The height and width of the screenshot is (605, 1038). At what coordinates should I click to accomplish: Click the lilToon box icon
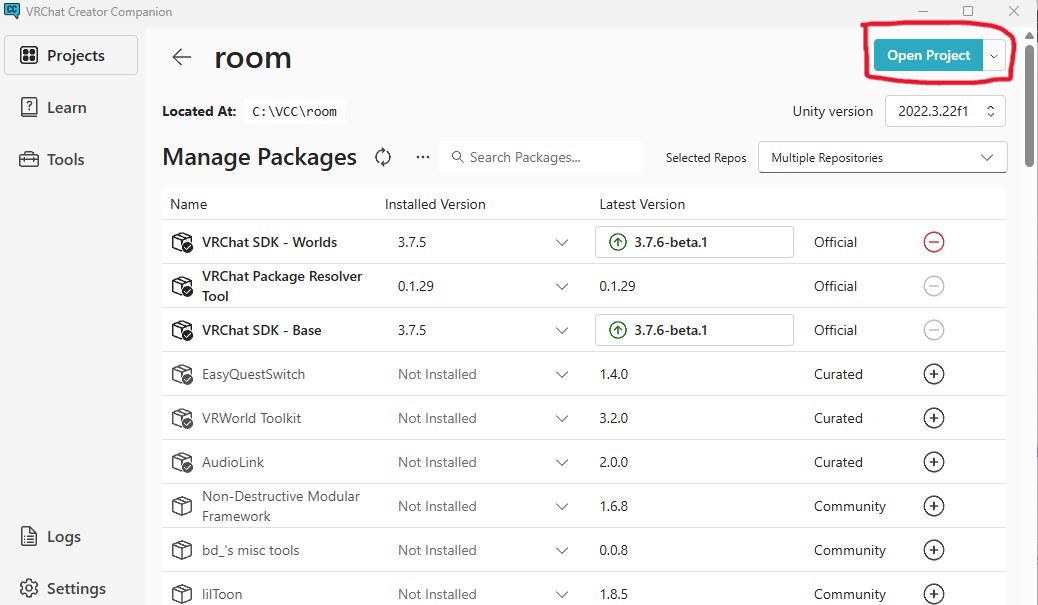pos(181,594)
